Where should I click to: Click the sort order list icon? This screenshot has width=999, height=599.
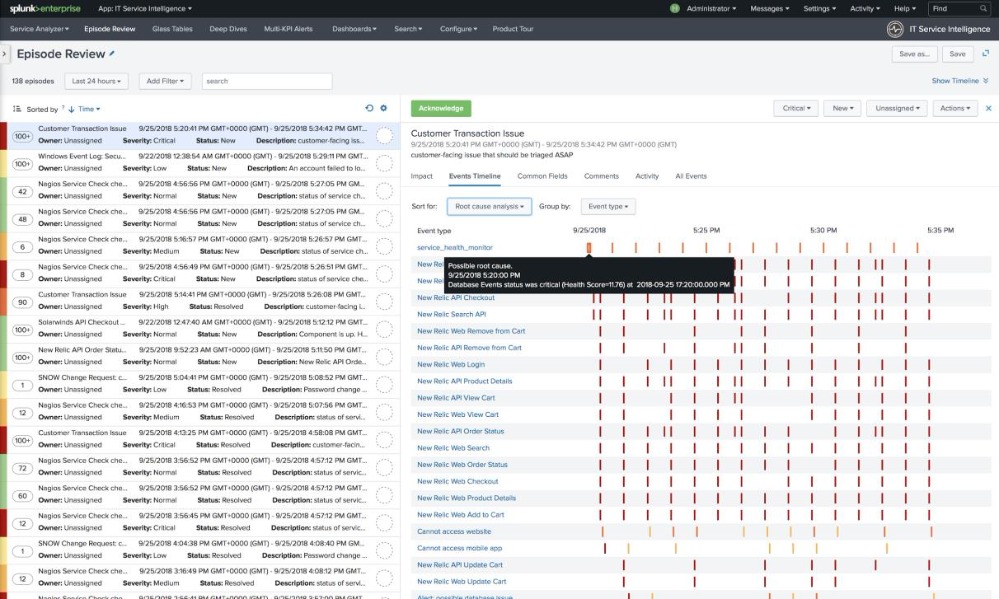[x=17, y=109]
